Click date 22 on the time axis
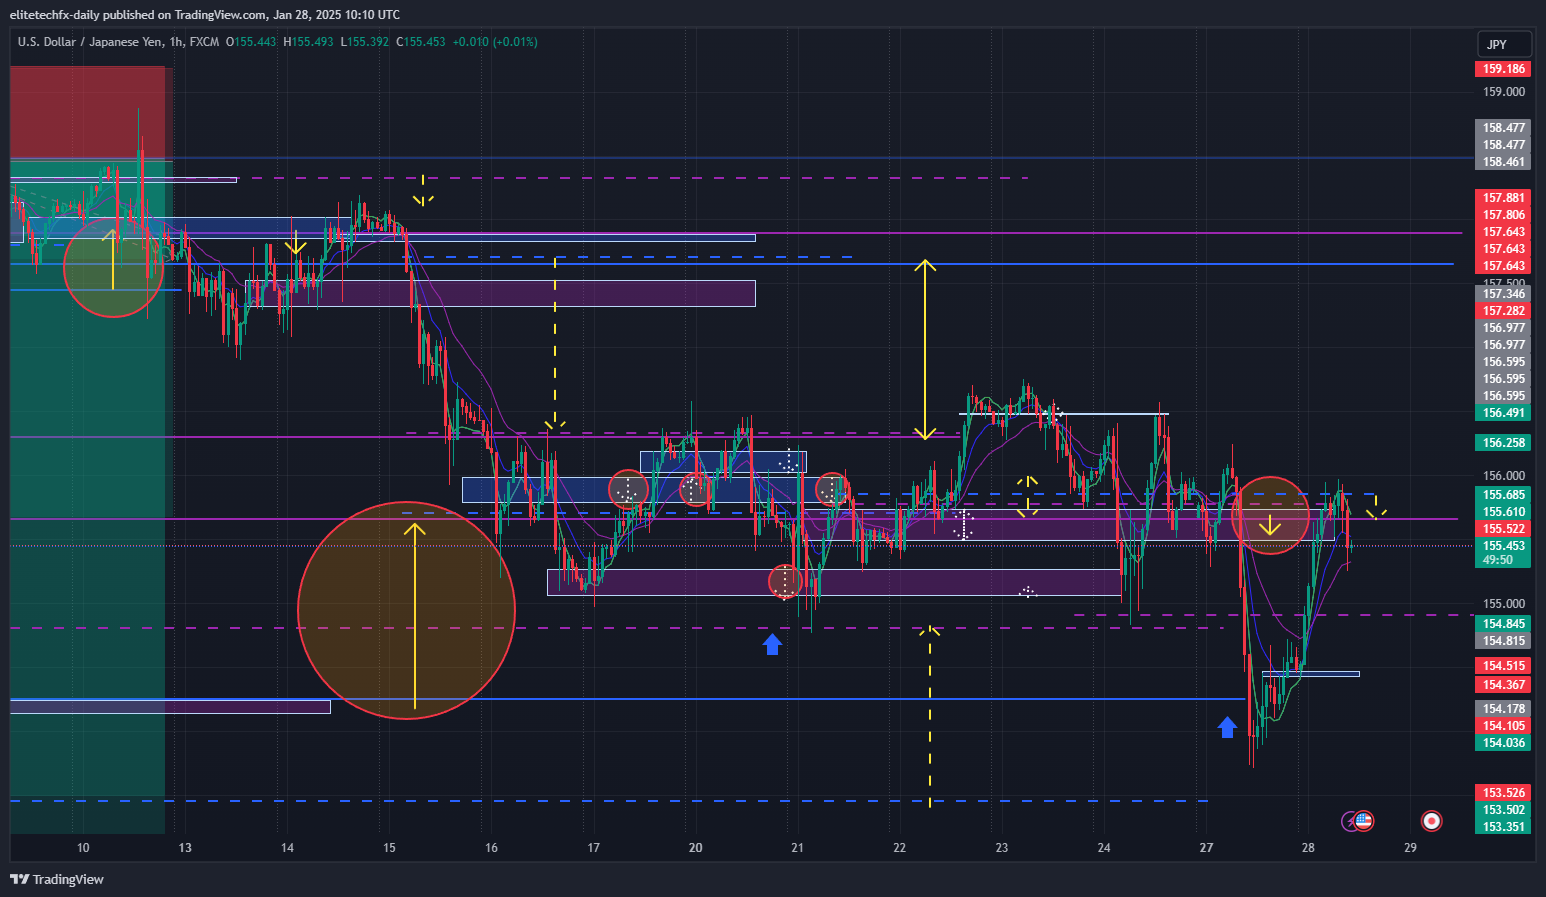This screenshot has width=1546, height=897. click(899, 848)
